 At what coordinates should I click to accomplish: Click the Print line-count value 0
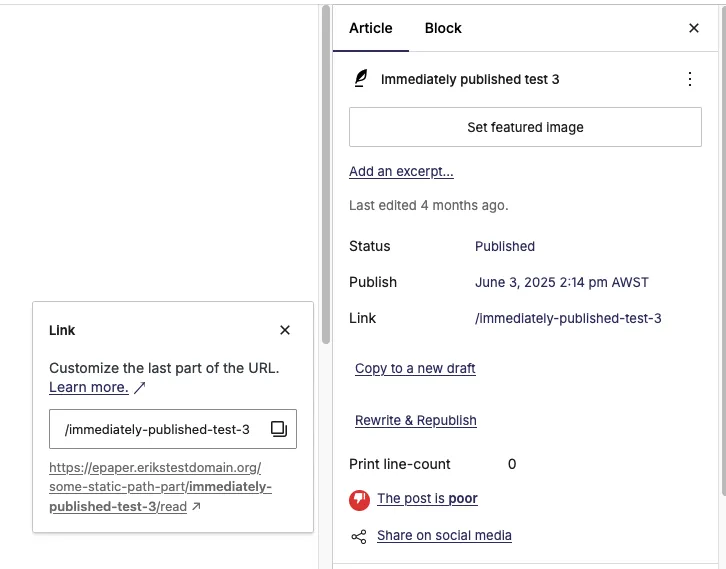click(x=512, y=464)
